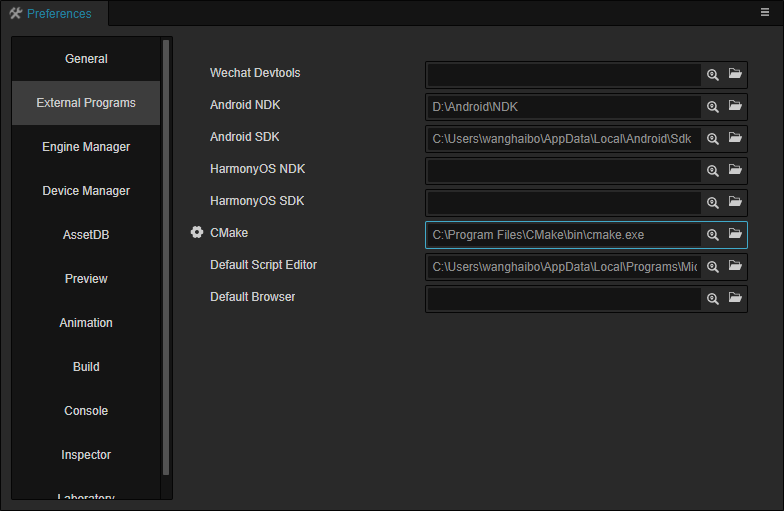Viewport: 784px width, 511px height.
Task: Open folder browser for HarmonyOS NDK
Action: (x=734, y=170)
